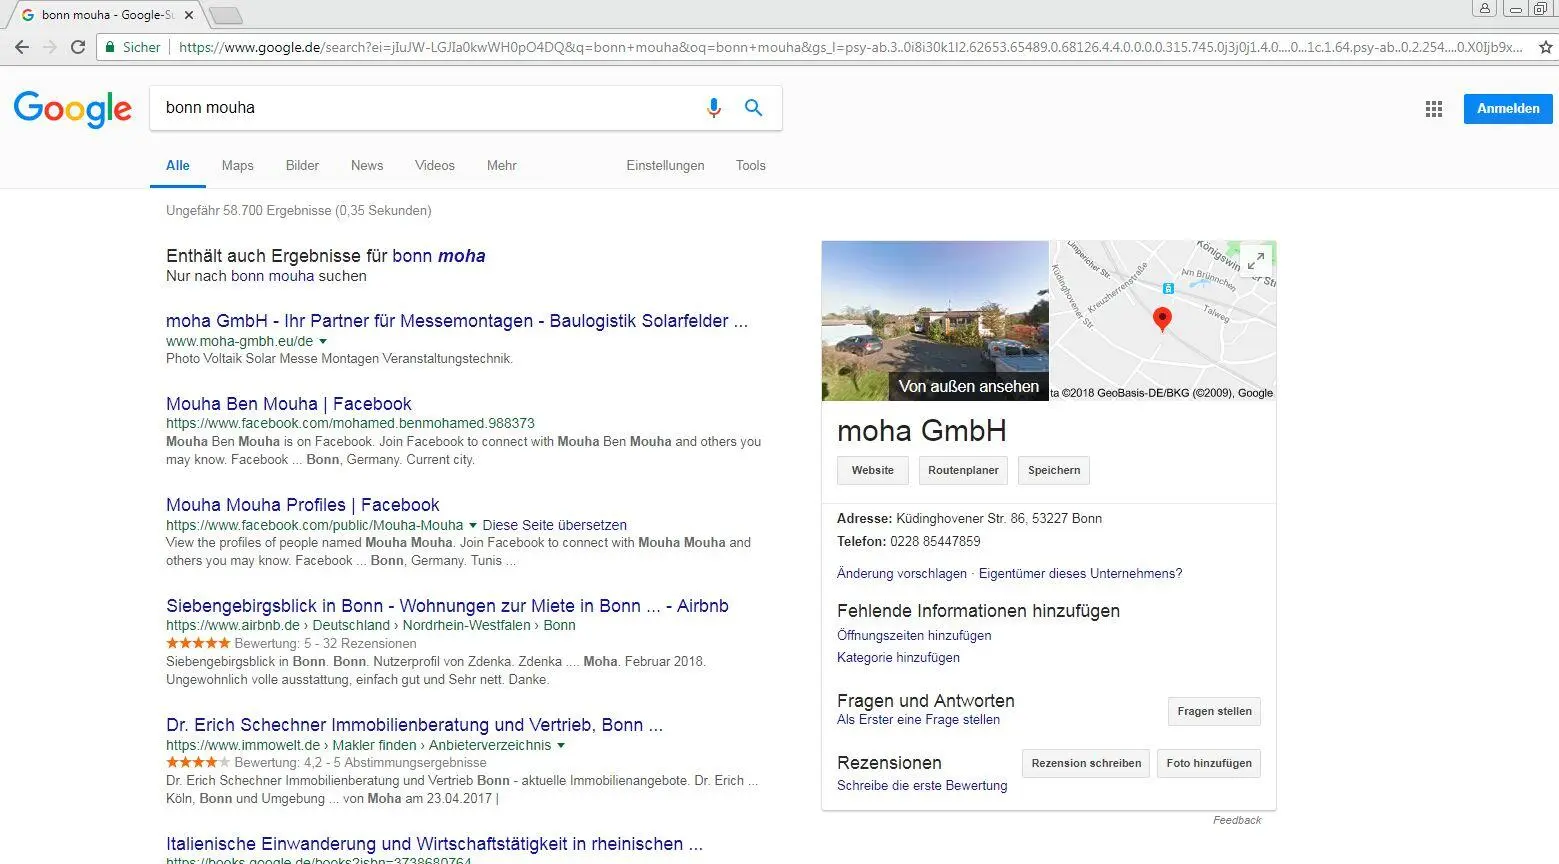Click the Fragen stellen button
This screenshot has height=864, width=1559.
pos(1214,712)
